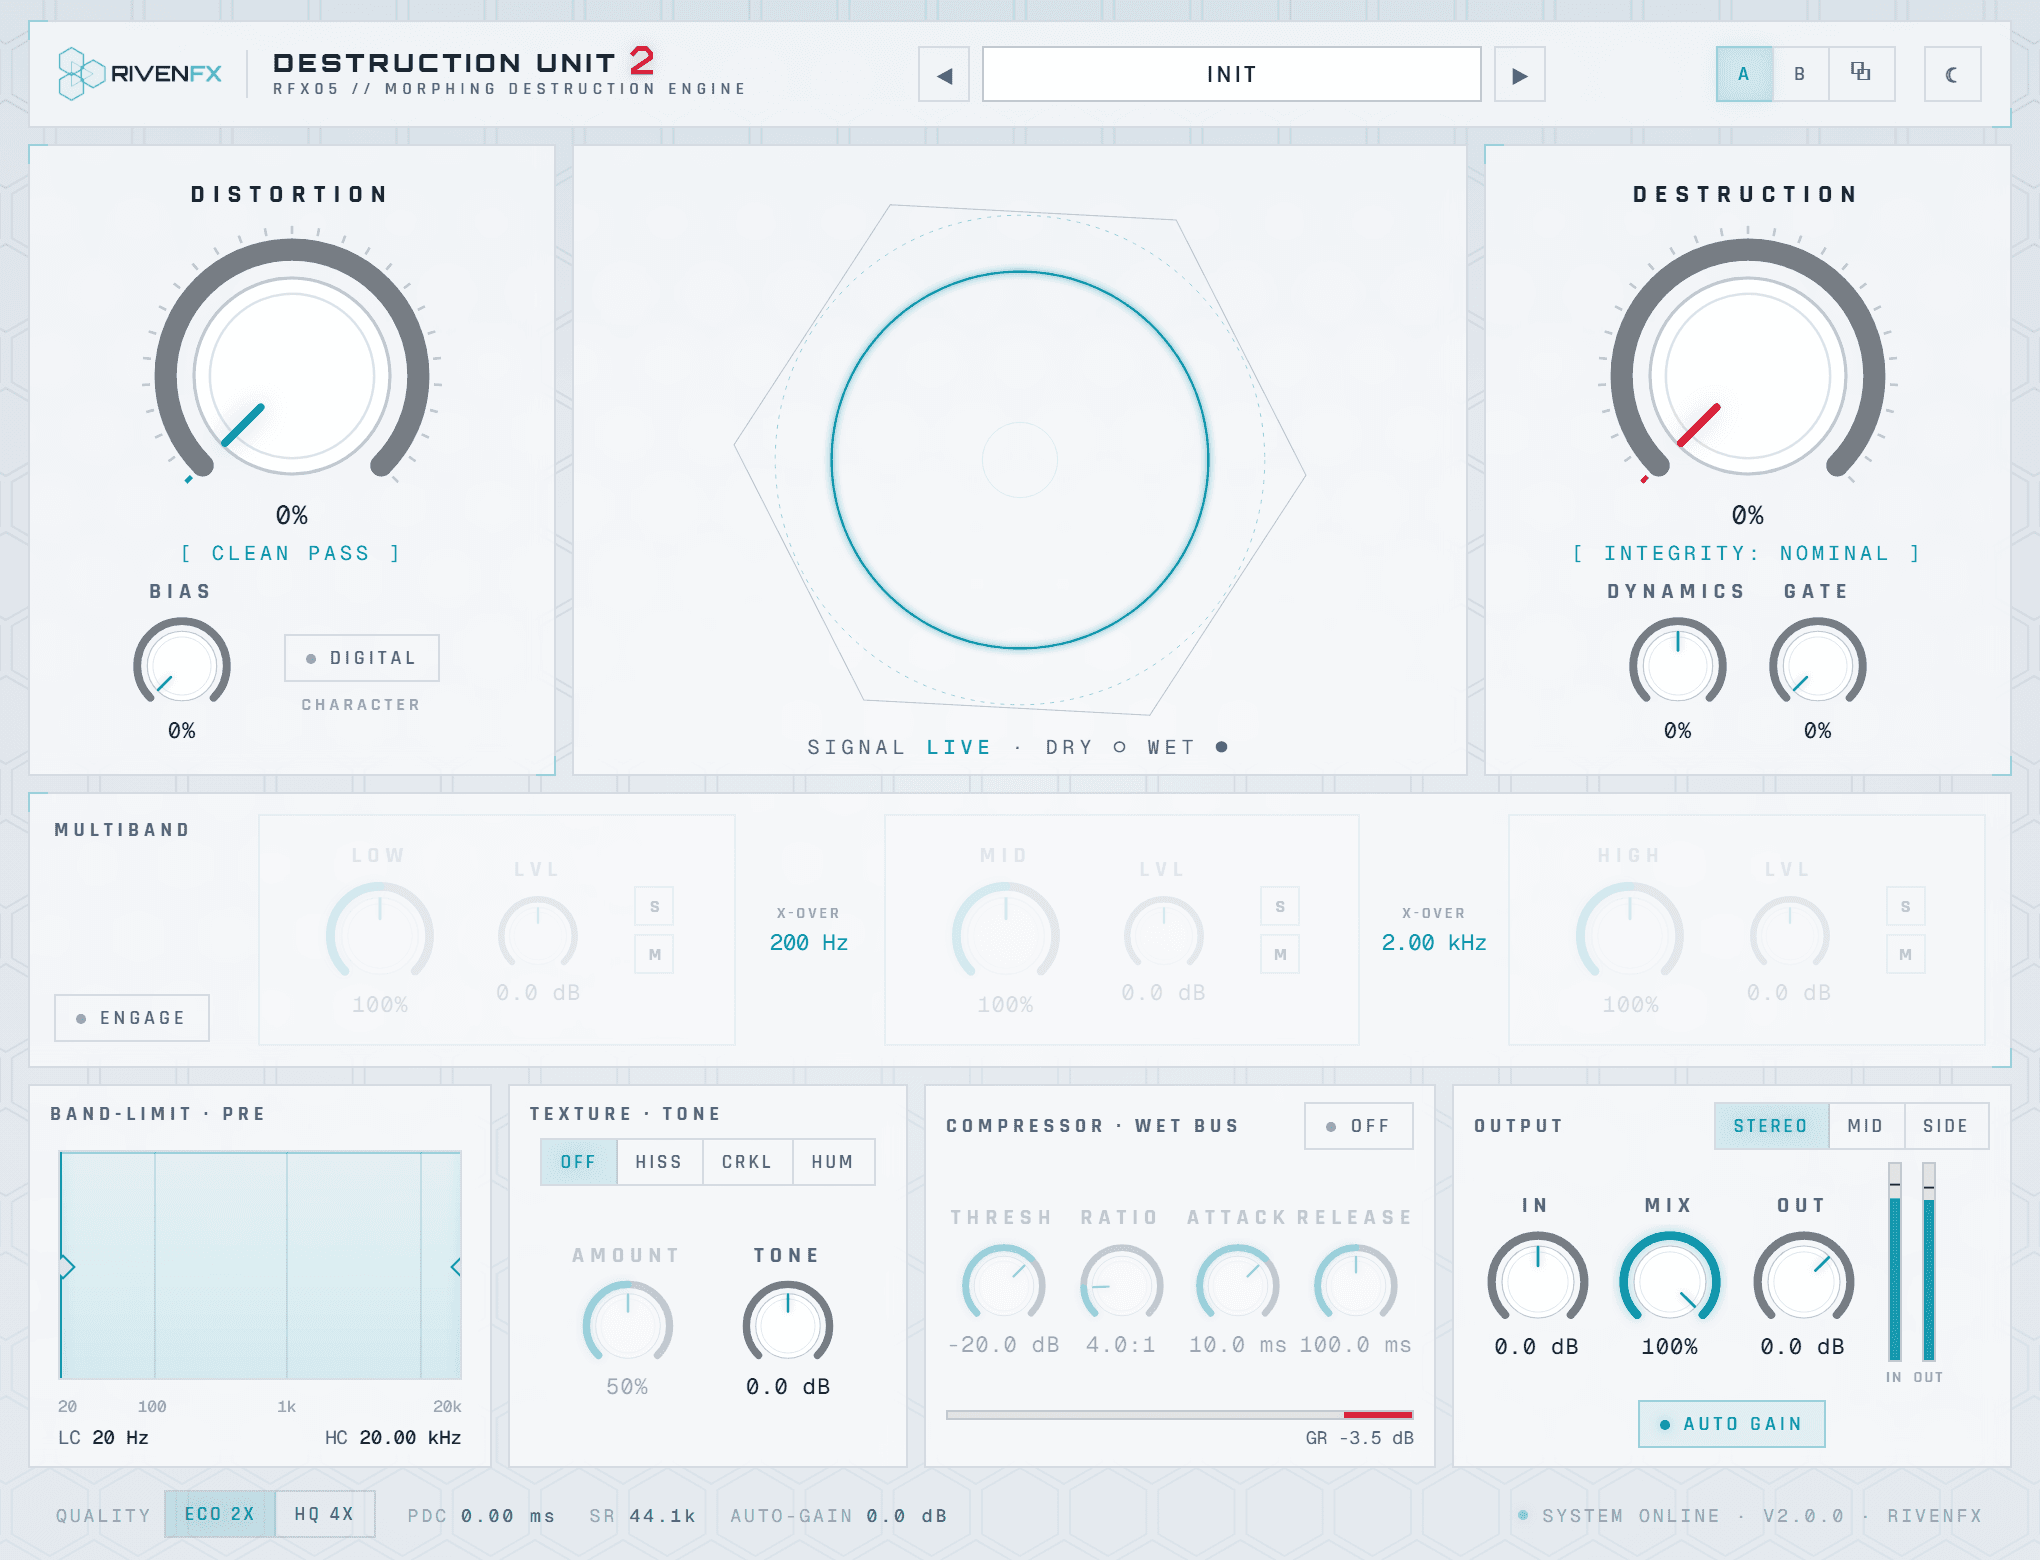
Task: Solo the High band
Action: tap(1906, 906)
